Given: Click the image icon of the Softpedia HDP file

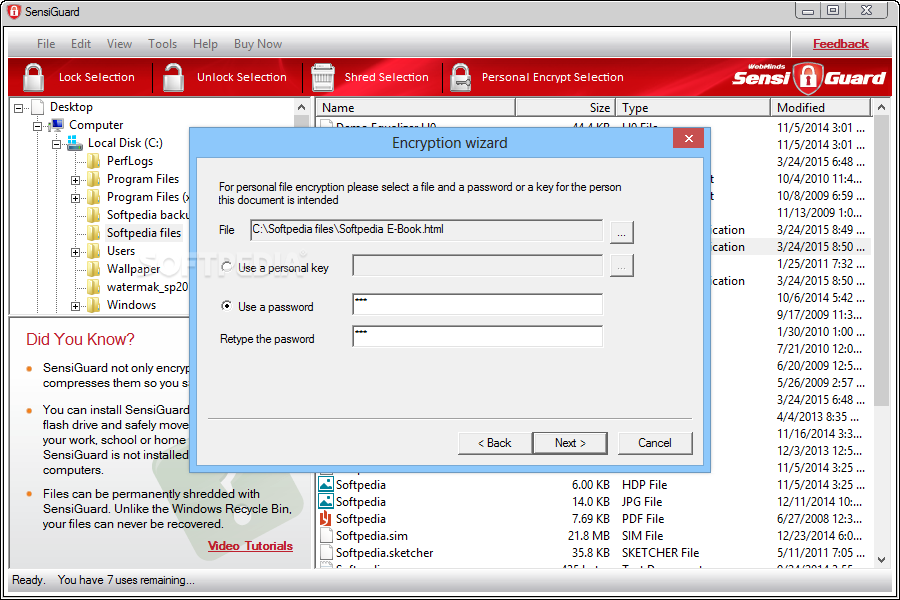Looking at the screenshot, I should point(325,484).
